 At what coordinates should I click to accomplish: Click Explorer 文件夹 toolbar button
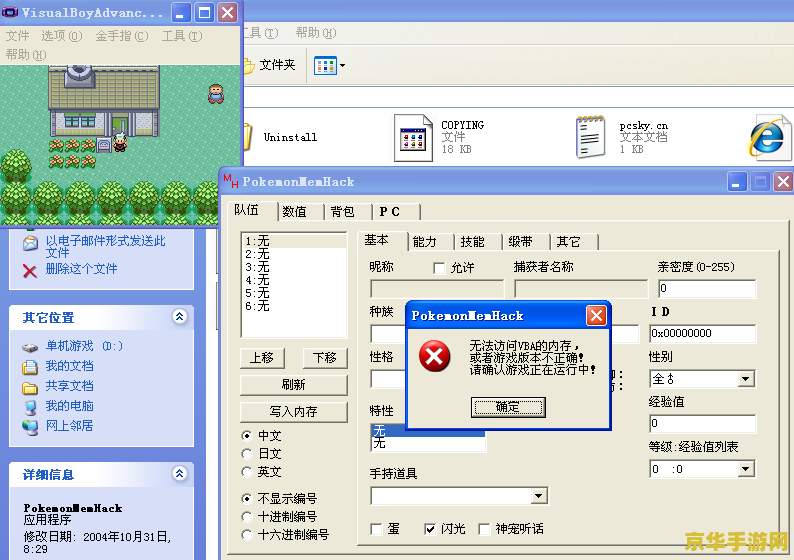click(270, 65)
